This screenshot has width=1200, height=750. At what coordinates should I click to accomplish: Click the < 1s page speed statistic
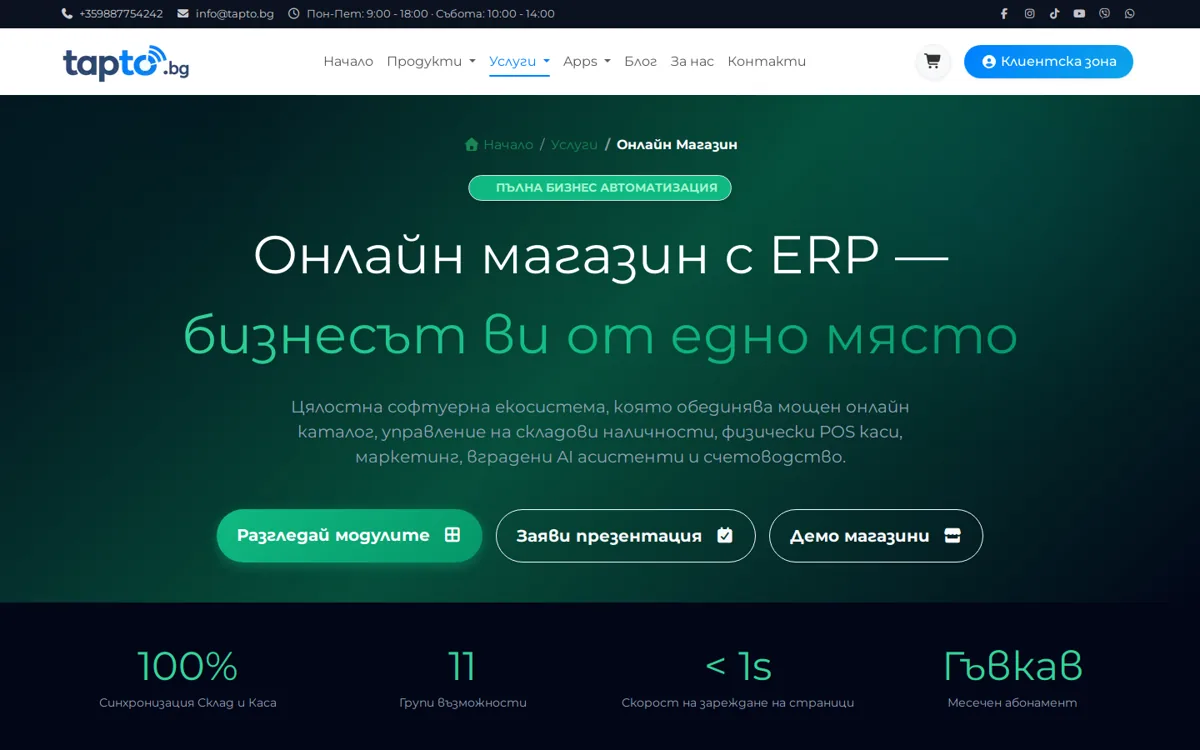(x=738, y=666)
